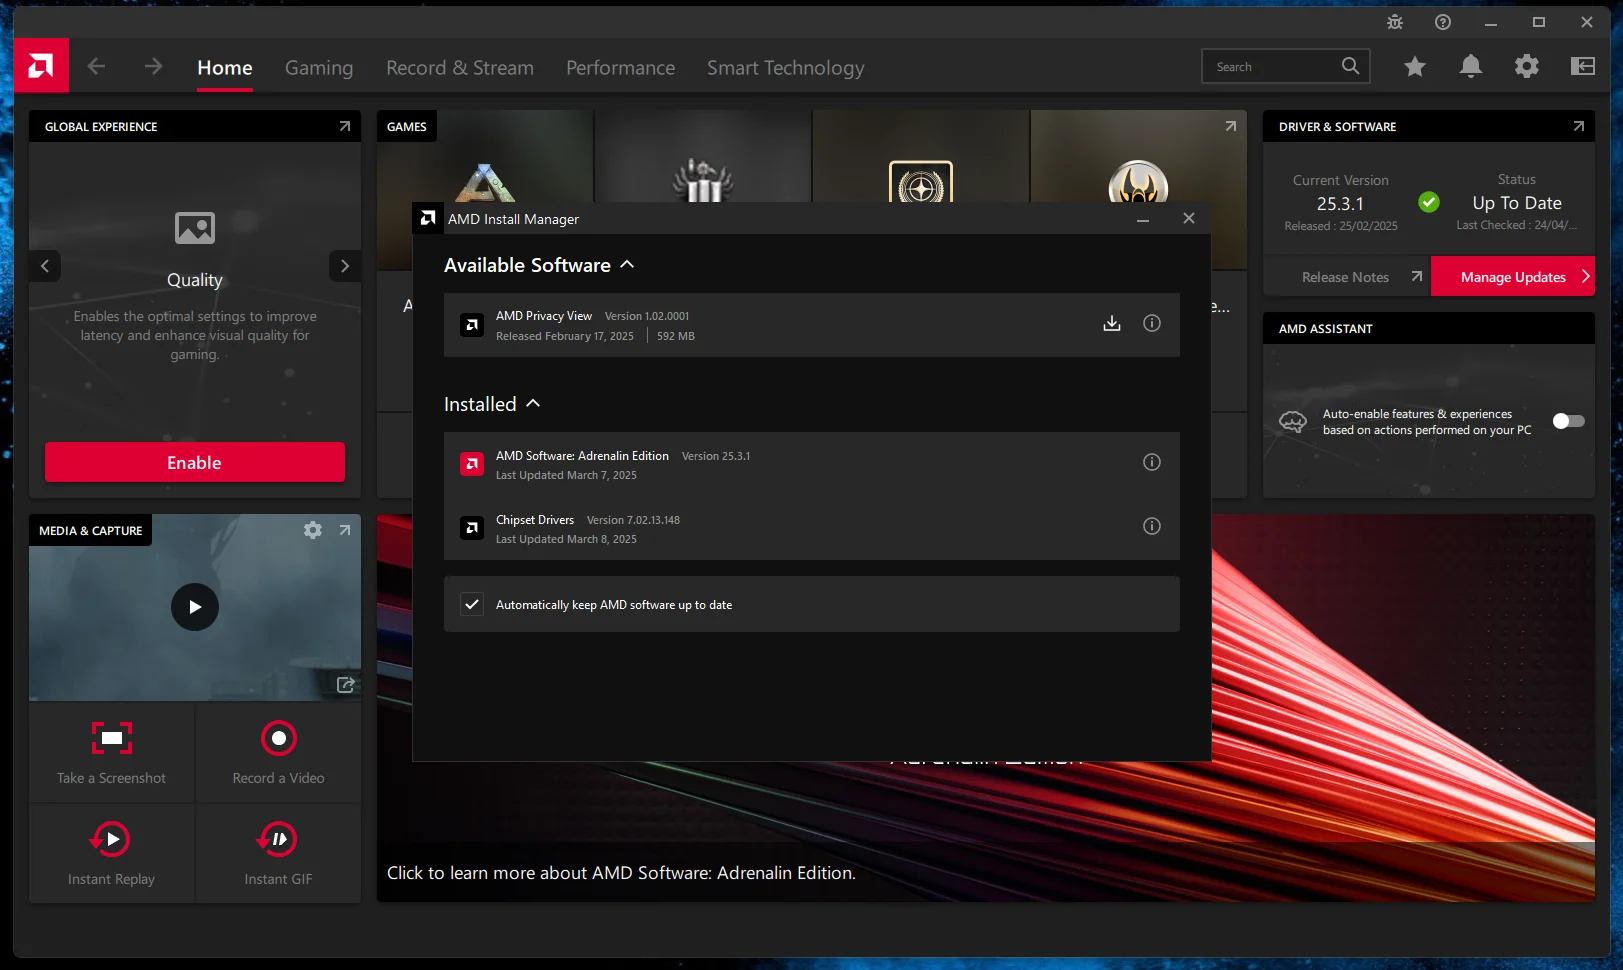Open info for Chipset Drivers

(x=1152, y=526)
